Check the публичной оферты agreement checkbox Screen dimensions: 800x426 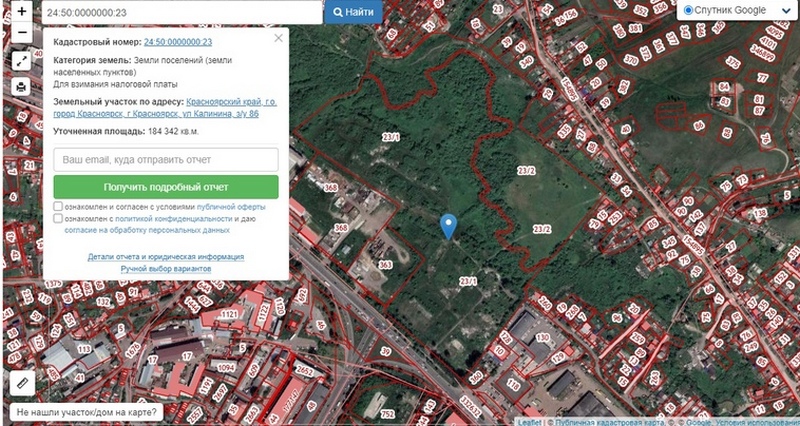(x=61, y=207)
